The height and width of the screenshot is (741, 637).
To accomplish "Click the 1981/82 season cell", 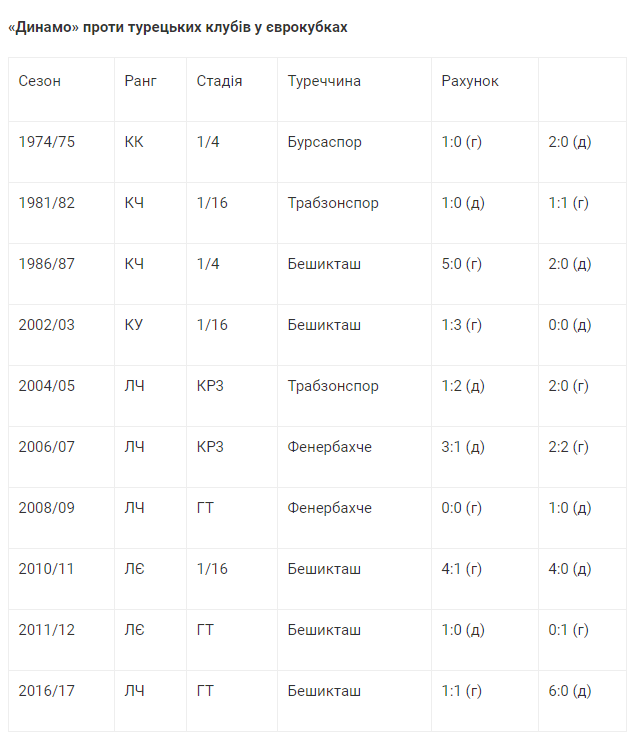I will 47,203.
